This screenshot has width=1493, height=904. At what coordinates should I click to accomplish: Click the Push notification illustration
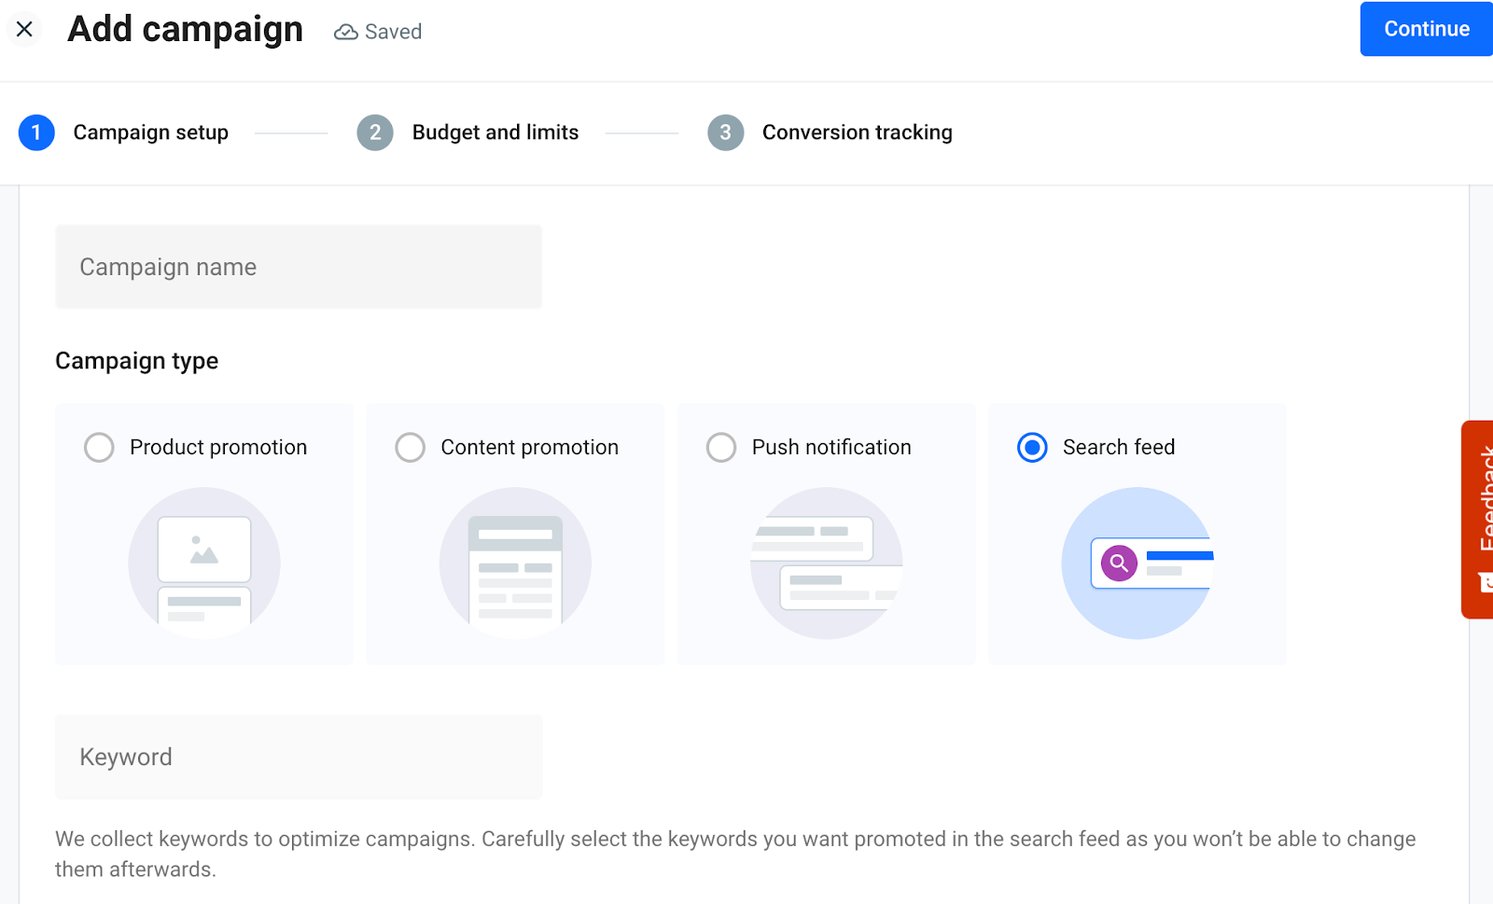826,563
